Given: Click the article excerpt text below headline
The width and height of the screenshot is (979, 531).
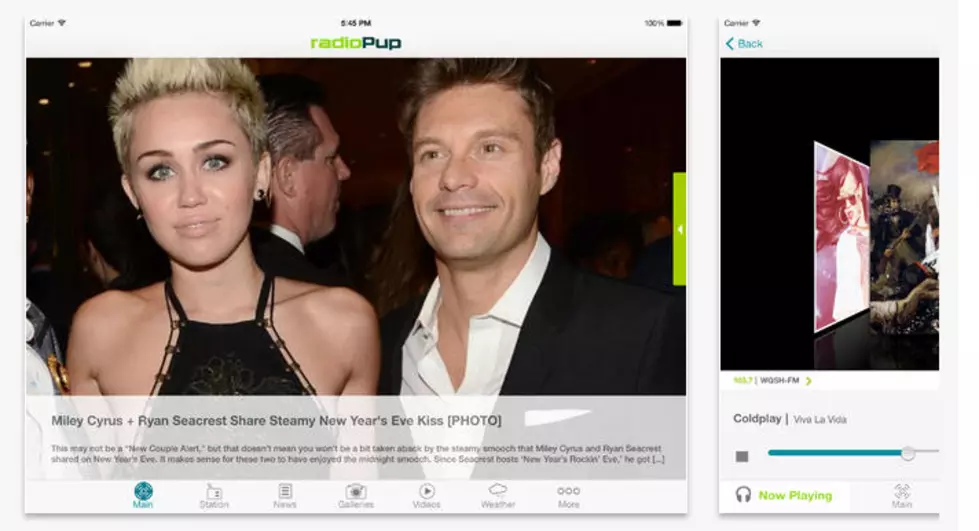Looking at the screenshot, I should 357,454.
